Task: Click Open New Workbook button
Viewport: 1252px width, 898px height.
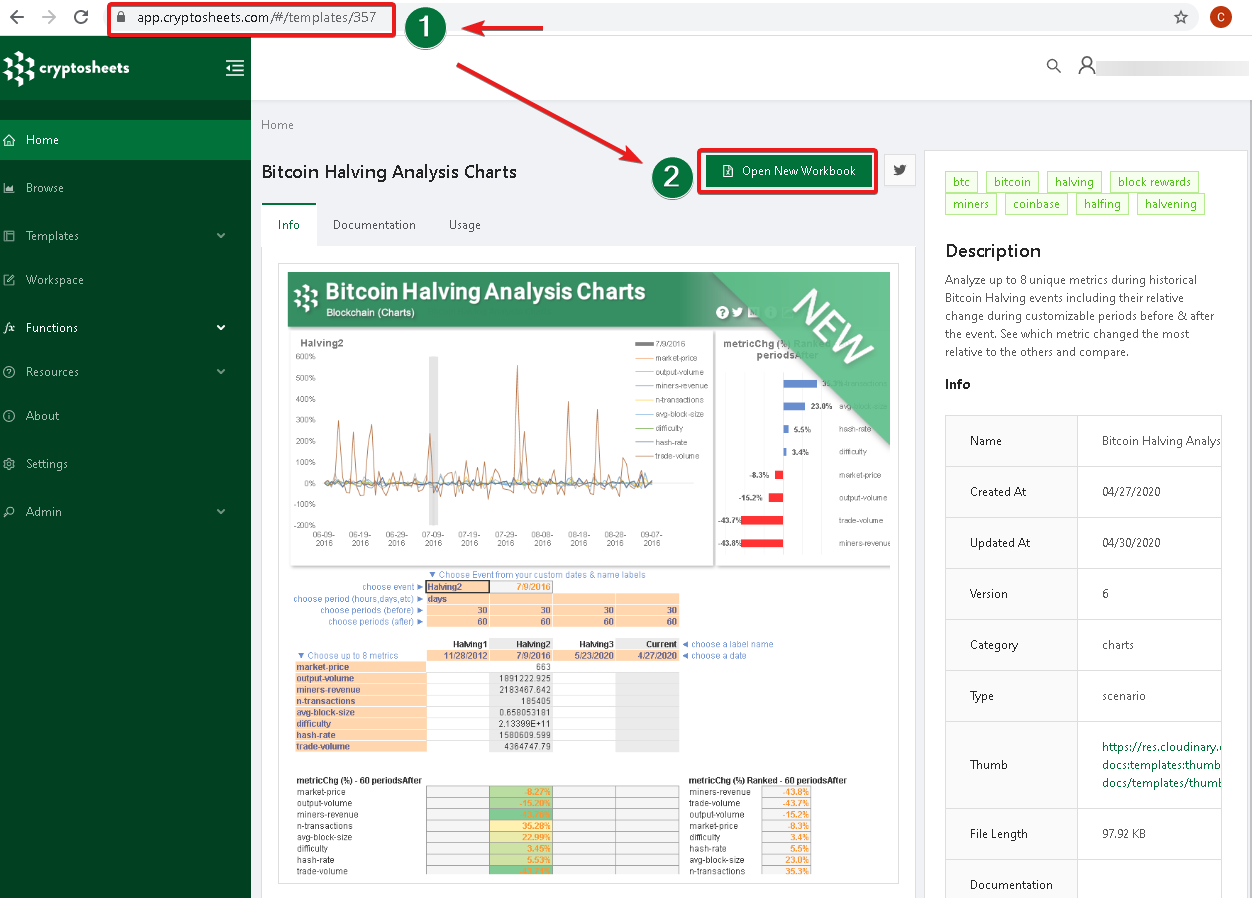Action: click(788, 171)
